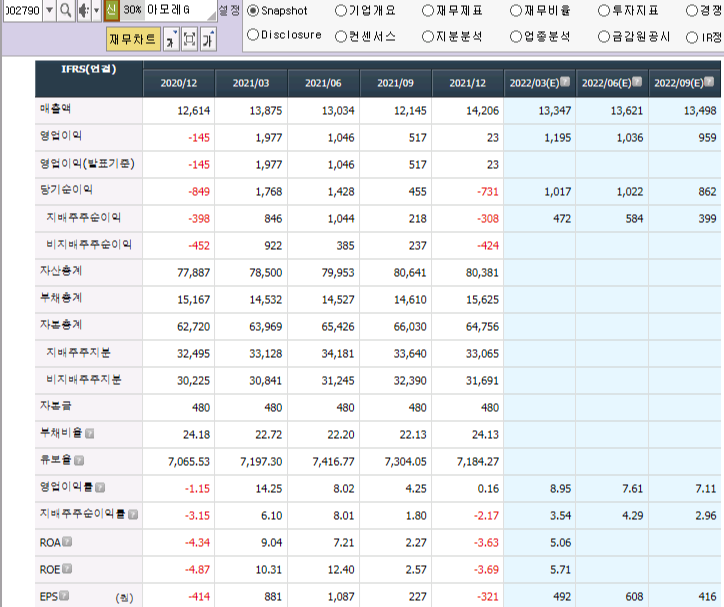Click the 2021/12 column header
The image size is (724, 607).
[468, 83]
